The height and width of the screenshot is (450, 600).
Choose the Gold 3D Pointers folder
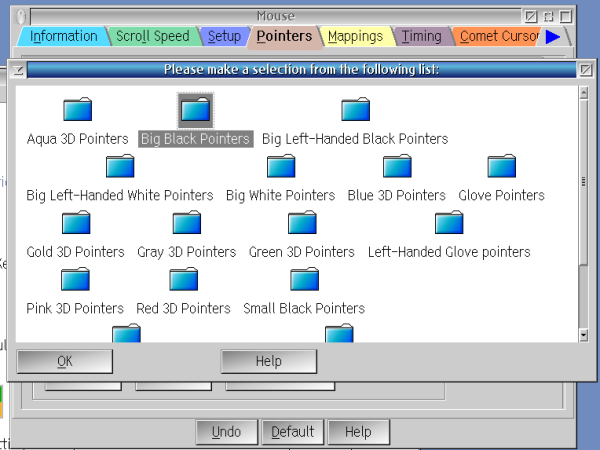[76, 223]
